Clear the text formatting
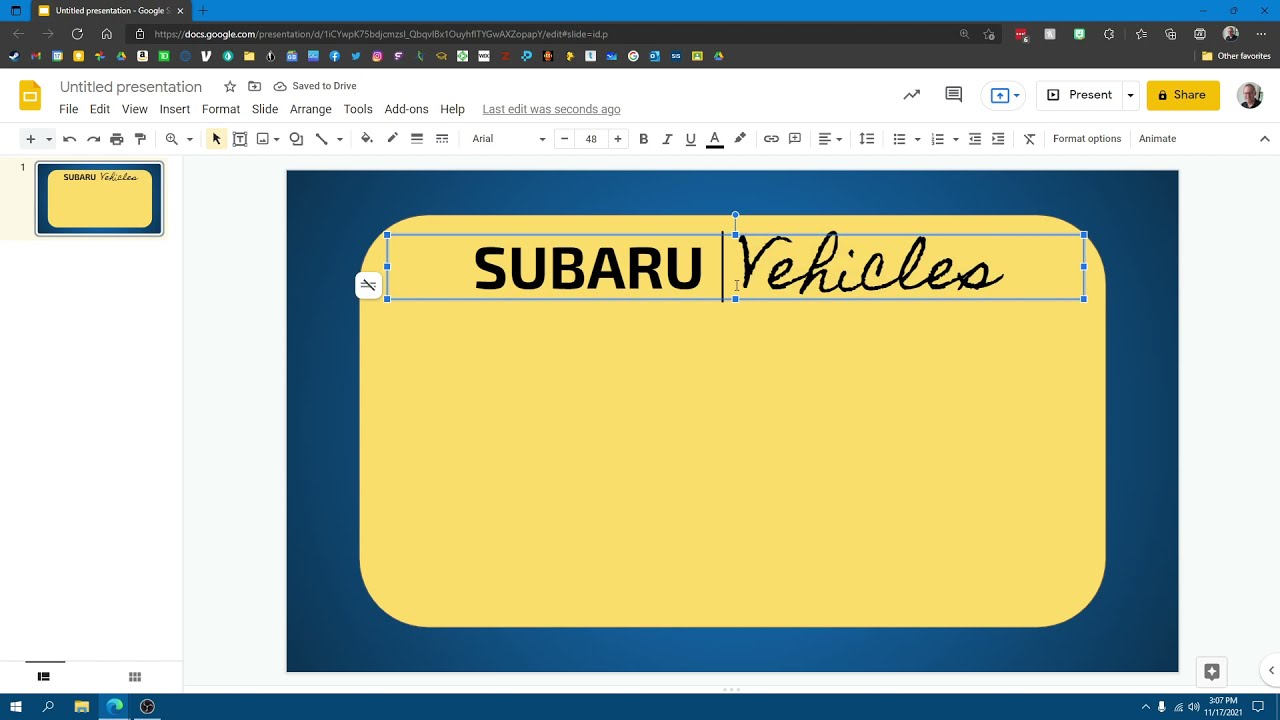 tap(1029, 139)
